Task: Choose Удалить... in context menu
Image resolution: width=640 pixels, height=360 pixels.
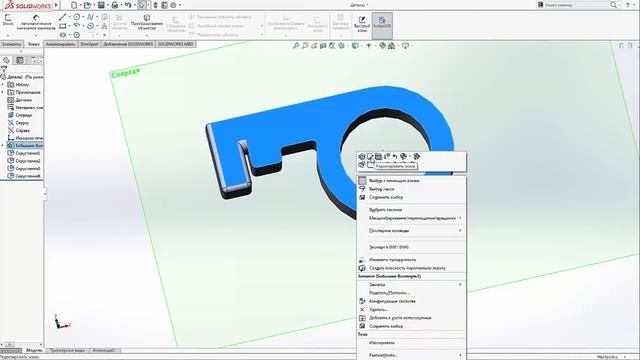Action: point(411,310)
